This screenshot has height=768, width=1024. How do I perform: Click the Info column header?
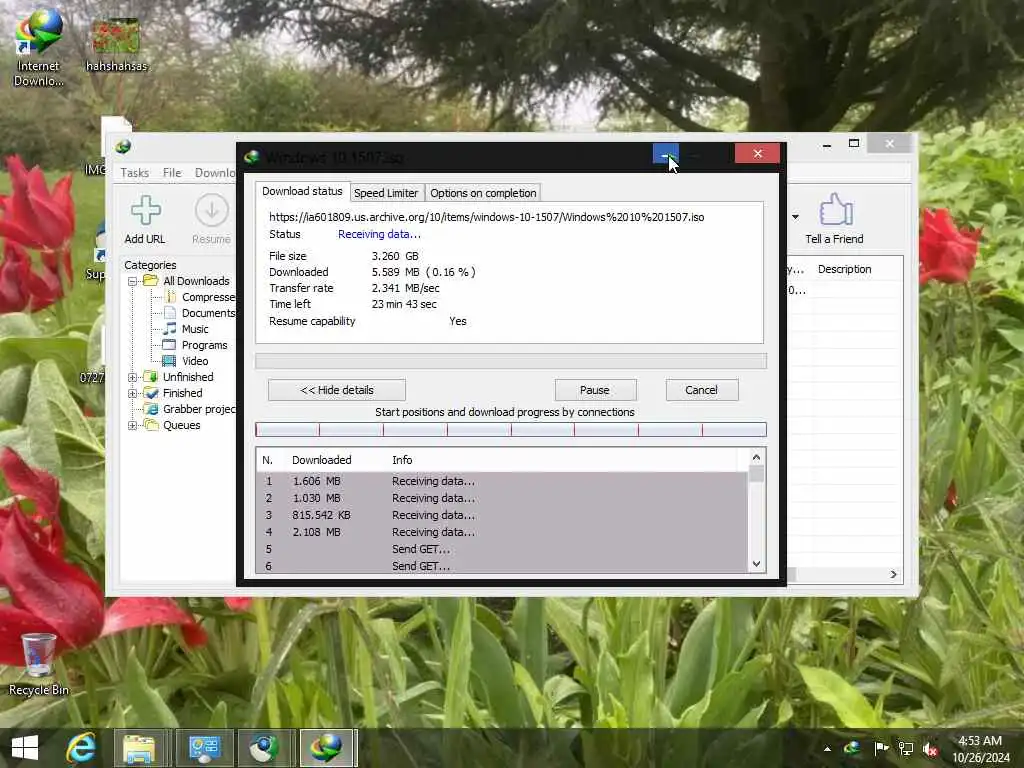(x=402, y=460)
